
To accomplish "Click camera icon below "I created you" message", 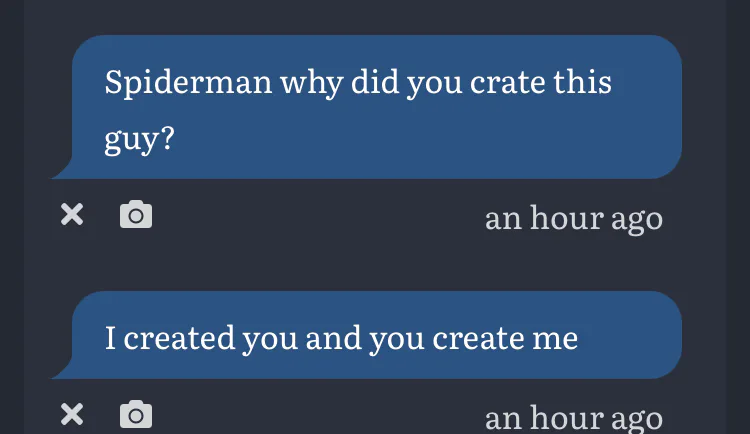I will (136, 414).
